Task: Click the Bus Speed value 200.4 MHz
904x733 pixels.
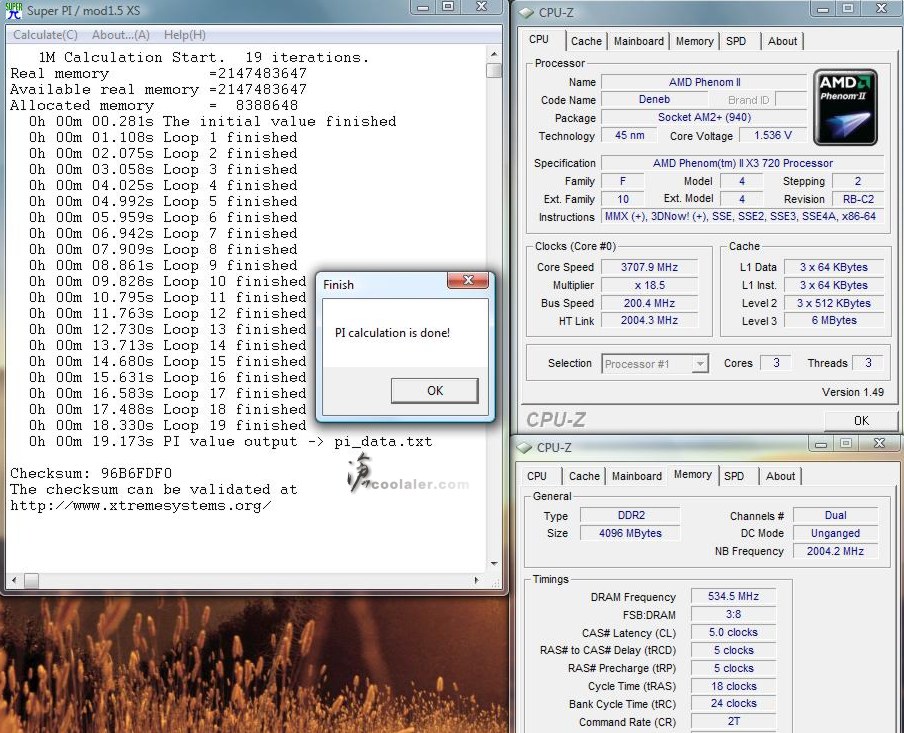Action: click(649, 303)
